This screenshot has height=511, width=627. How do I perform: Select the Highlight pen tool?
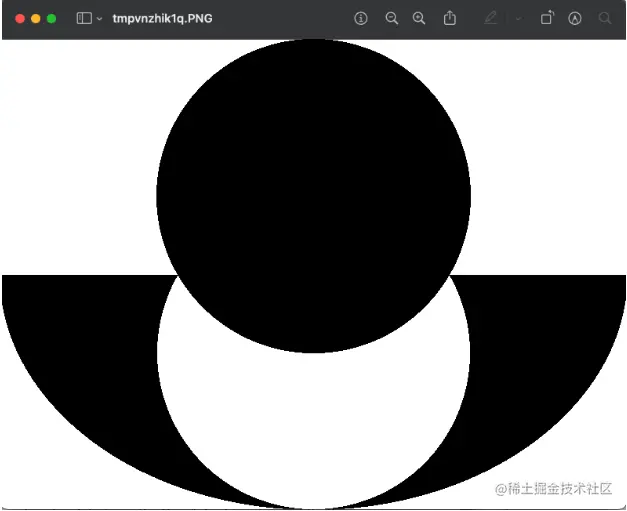click(x=491, y=18)
